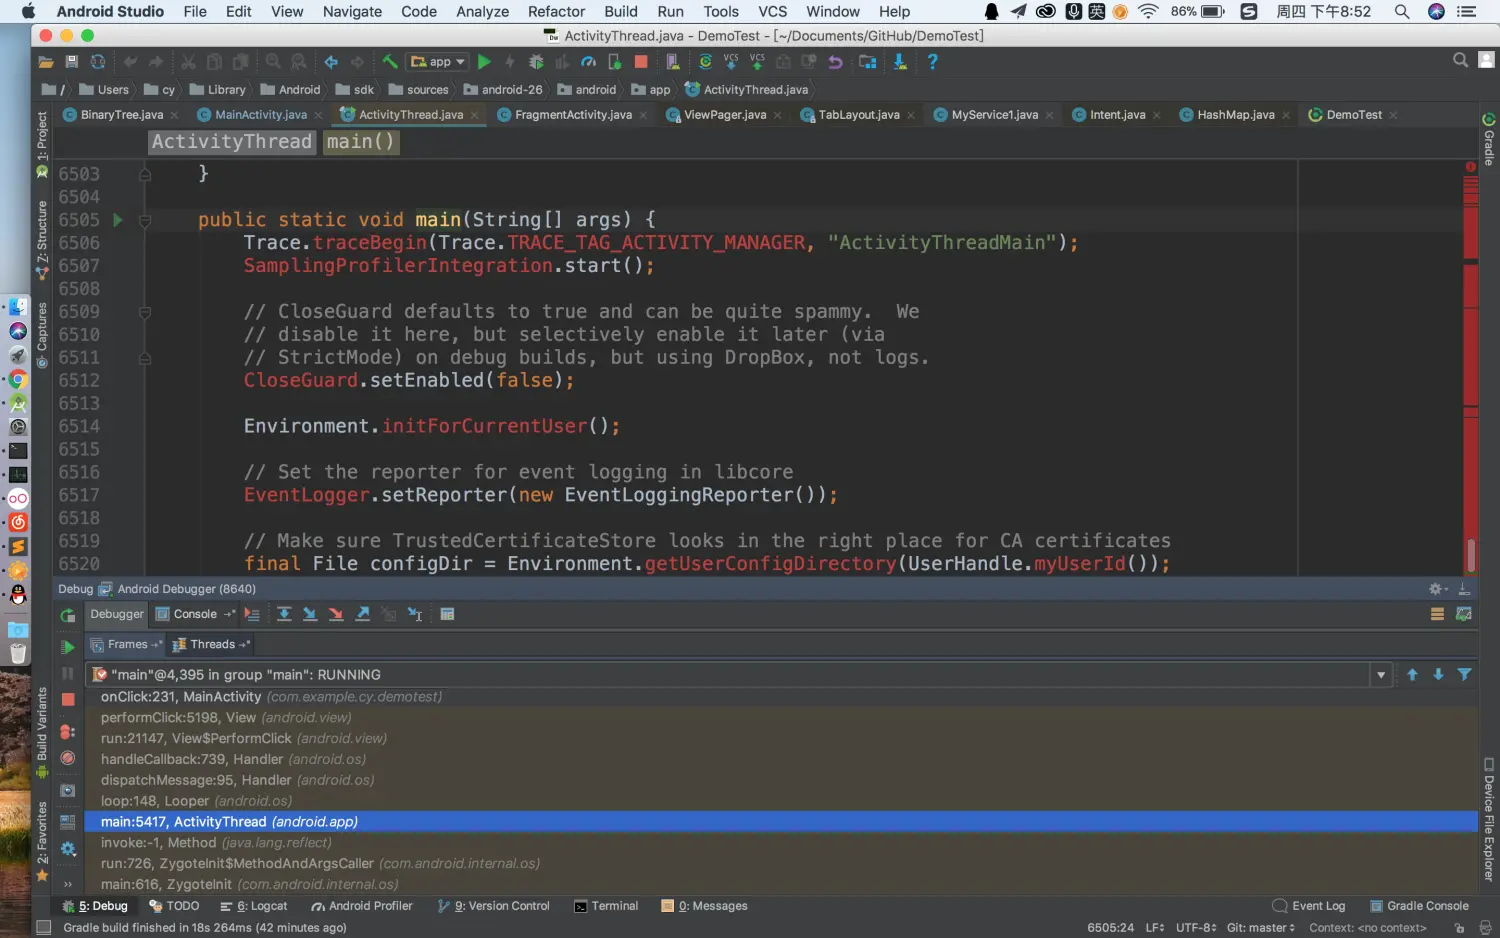Click the toolbar search magnifier icon
The image size is (1500, 938).
point(1460,61)
